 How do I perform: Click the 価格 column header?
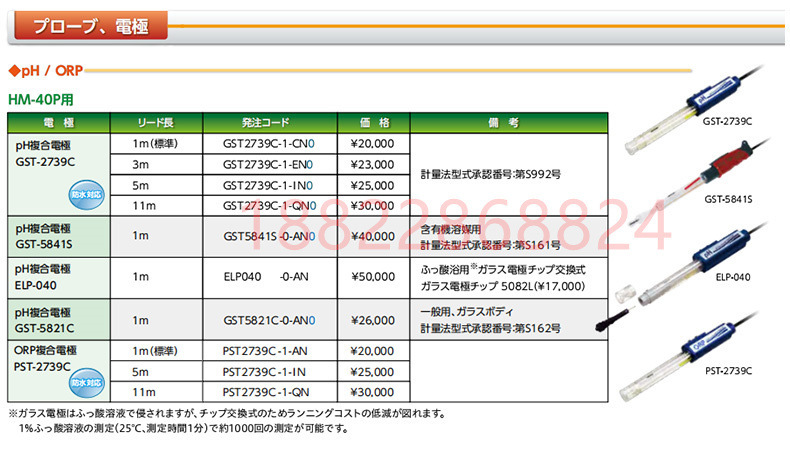coord(372,122)
